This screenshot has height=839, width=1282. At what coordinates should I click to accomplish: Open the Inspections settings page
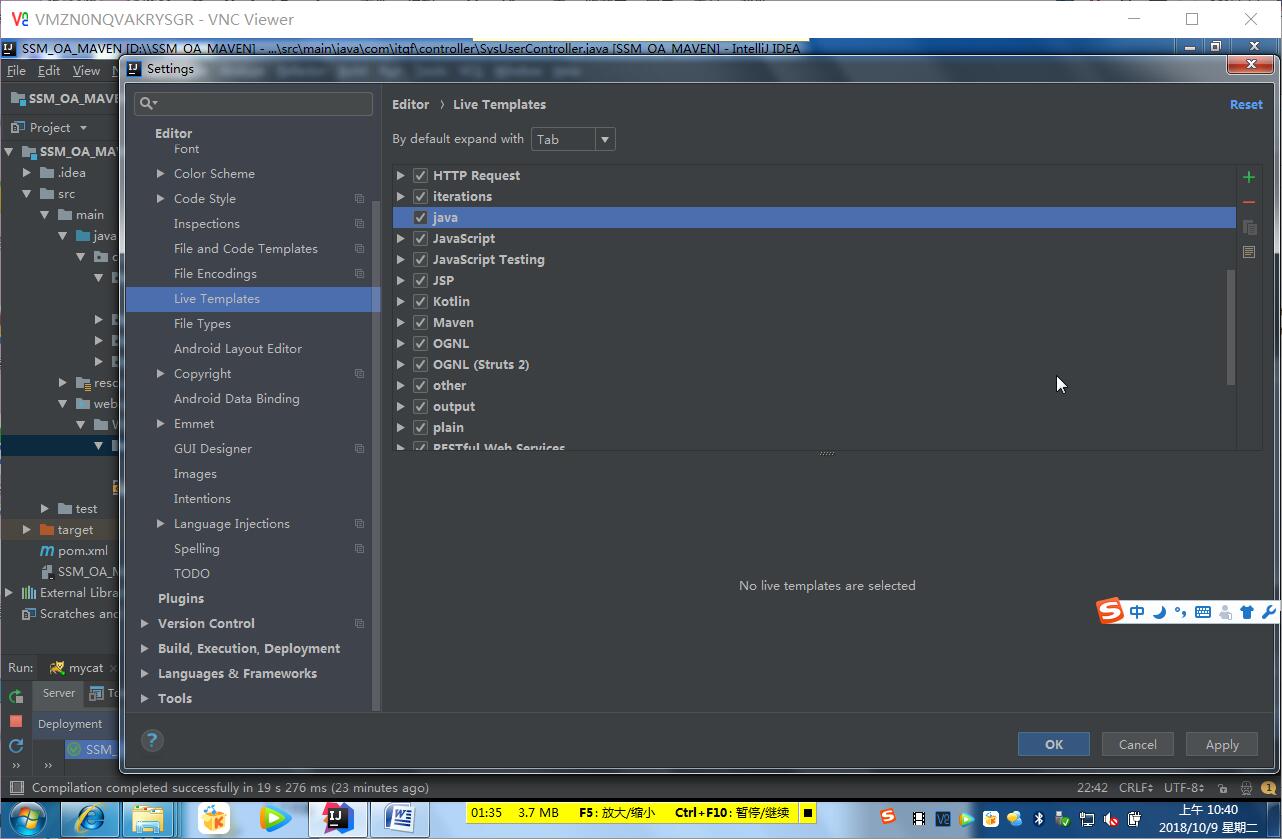(x=206, y=224)
